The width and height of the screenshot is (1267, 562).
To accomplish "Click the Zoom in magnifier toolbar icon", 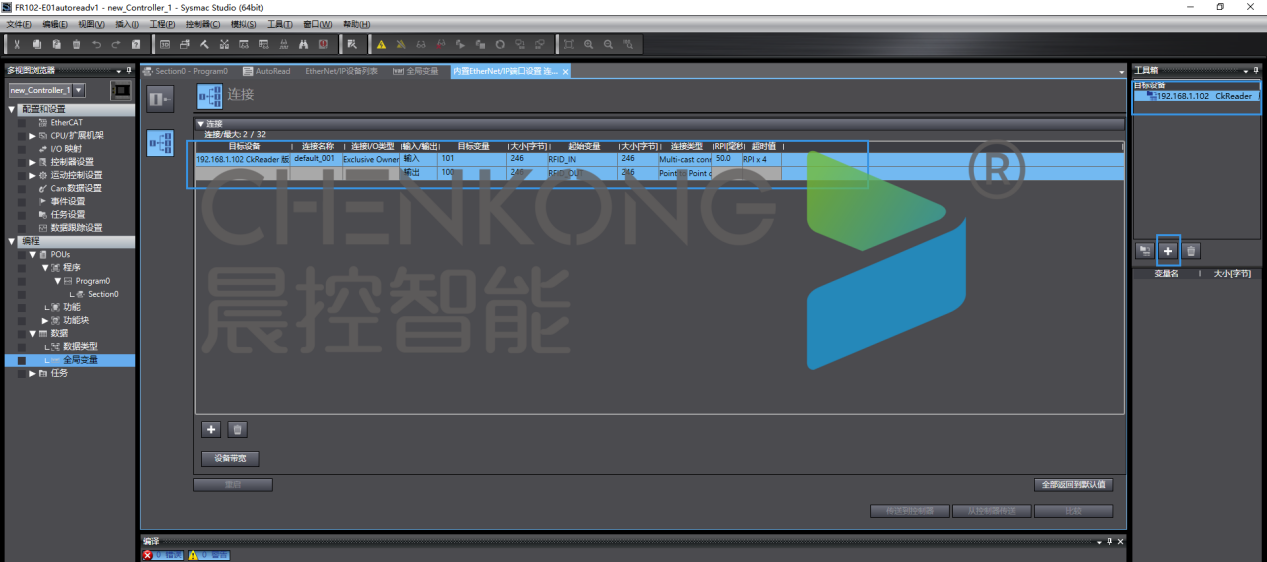I will pos(588,44).
